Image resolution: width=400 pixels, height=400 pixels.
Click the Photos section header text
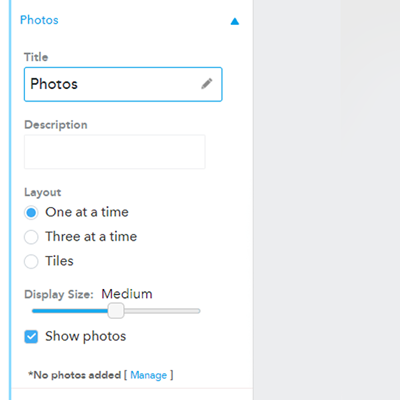tap(39, 20)
